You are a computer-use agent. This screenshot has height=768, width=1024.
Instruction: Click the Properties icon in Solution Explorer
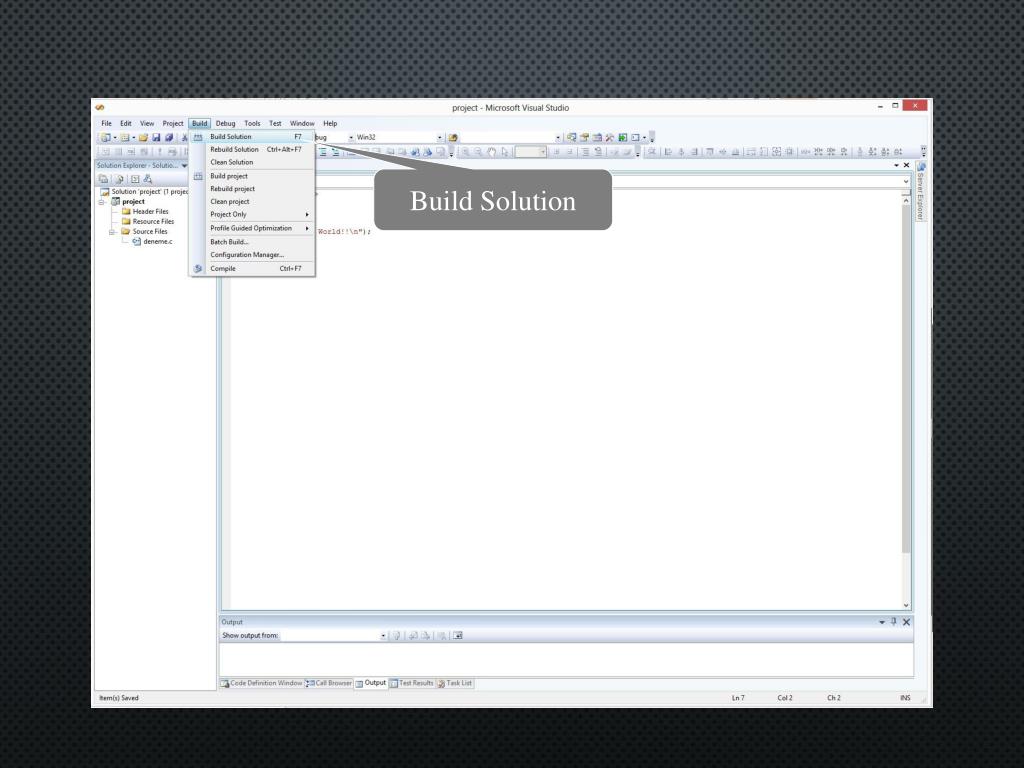[103, 179]
